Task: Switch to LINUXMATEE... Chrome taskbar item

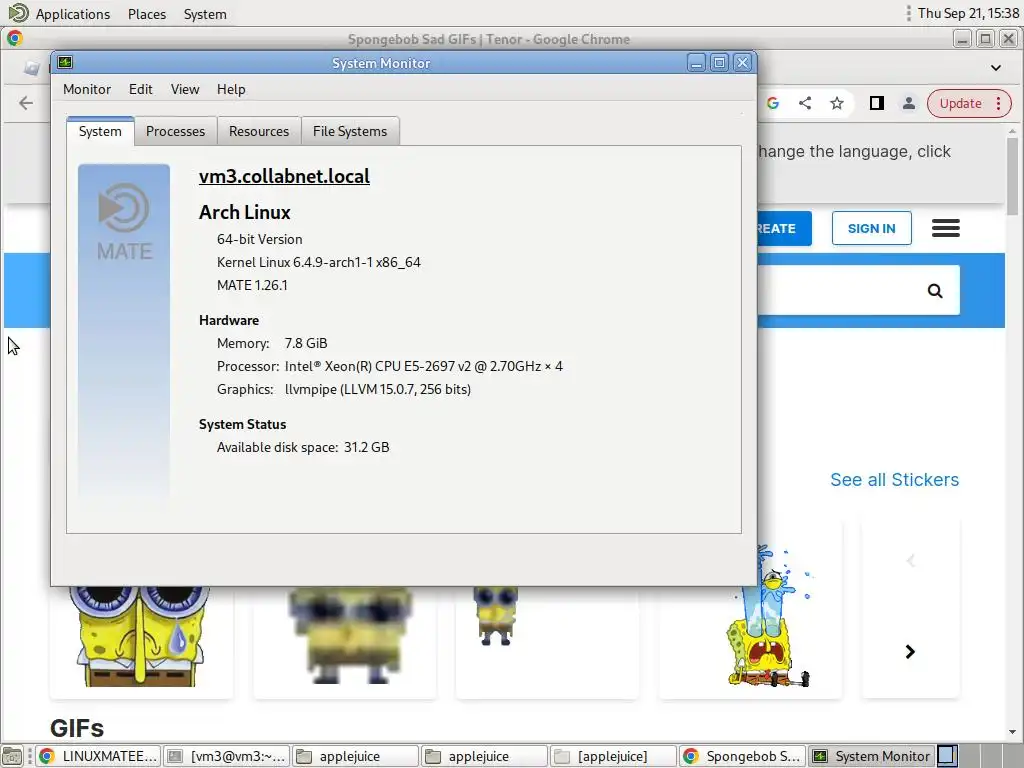Action: click(x=98, y=756)
